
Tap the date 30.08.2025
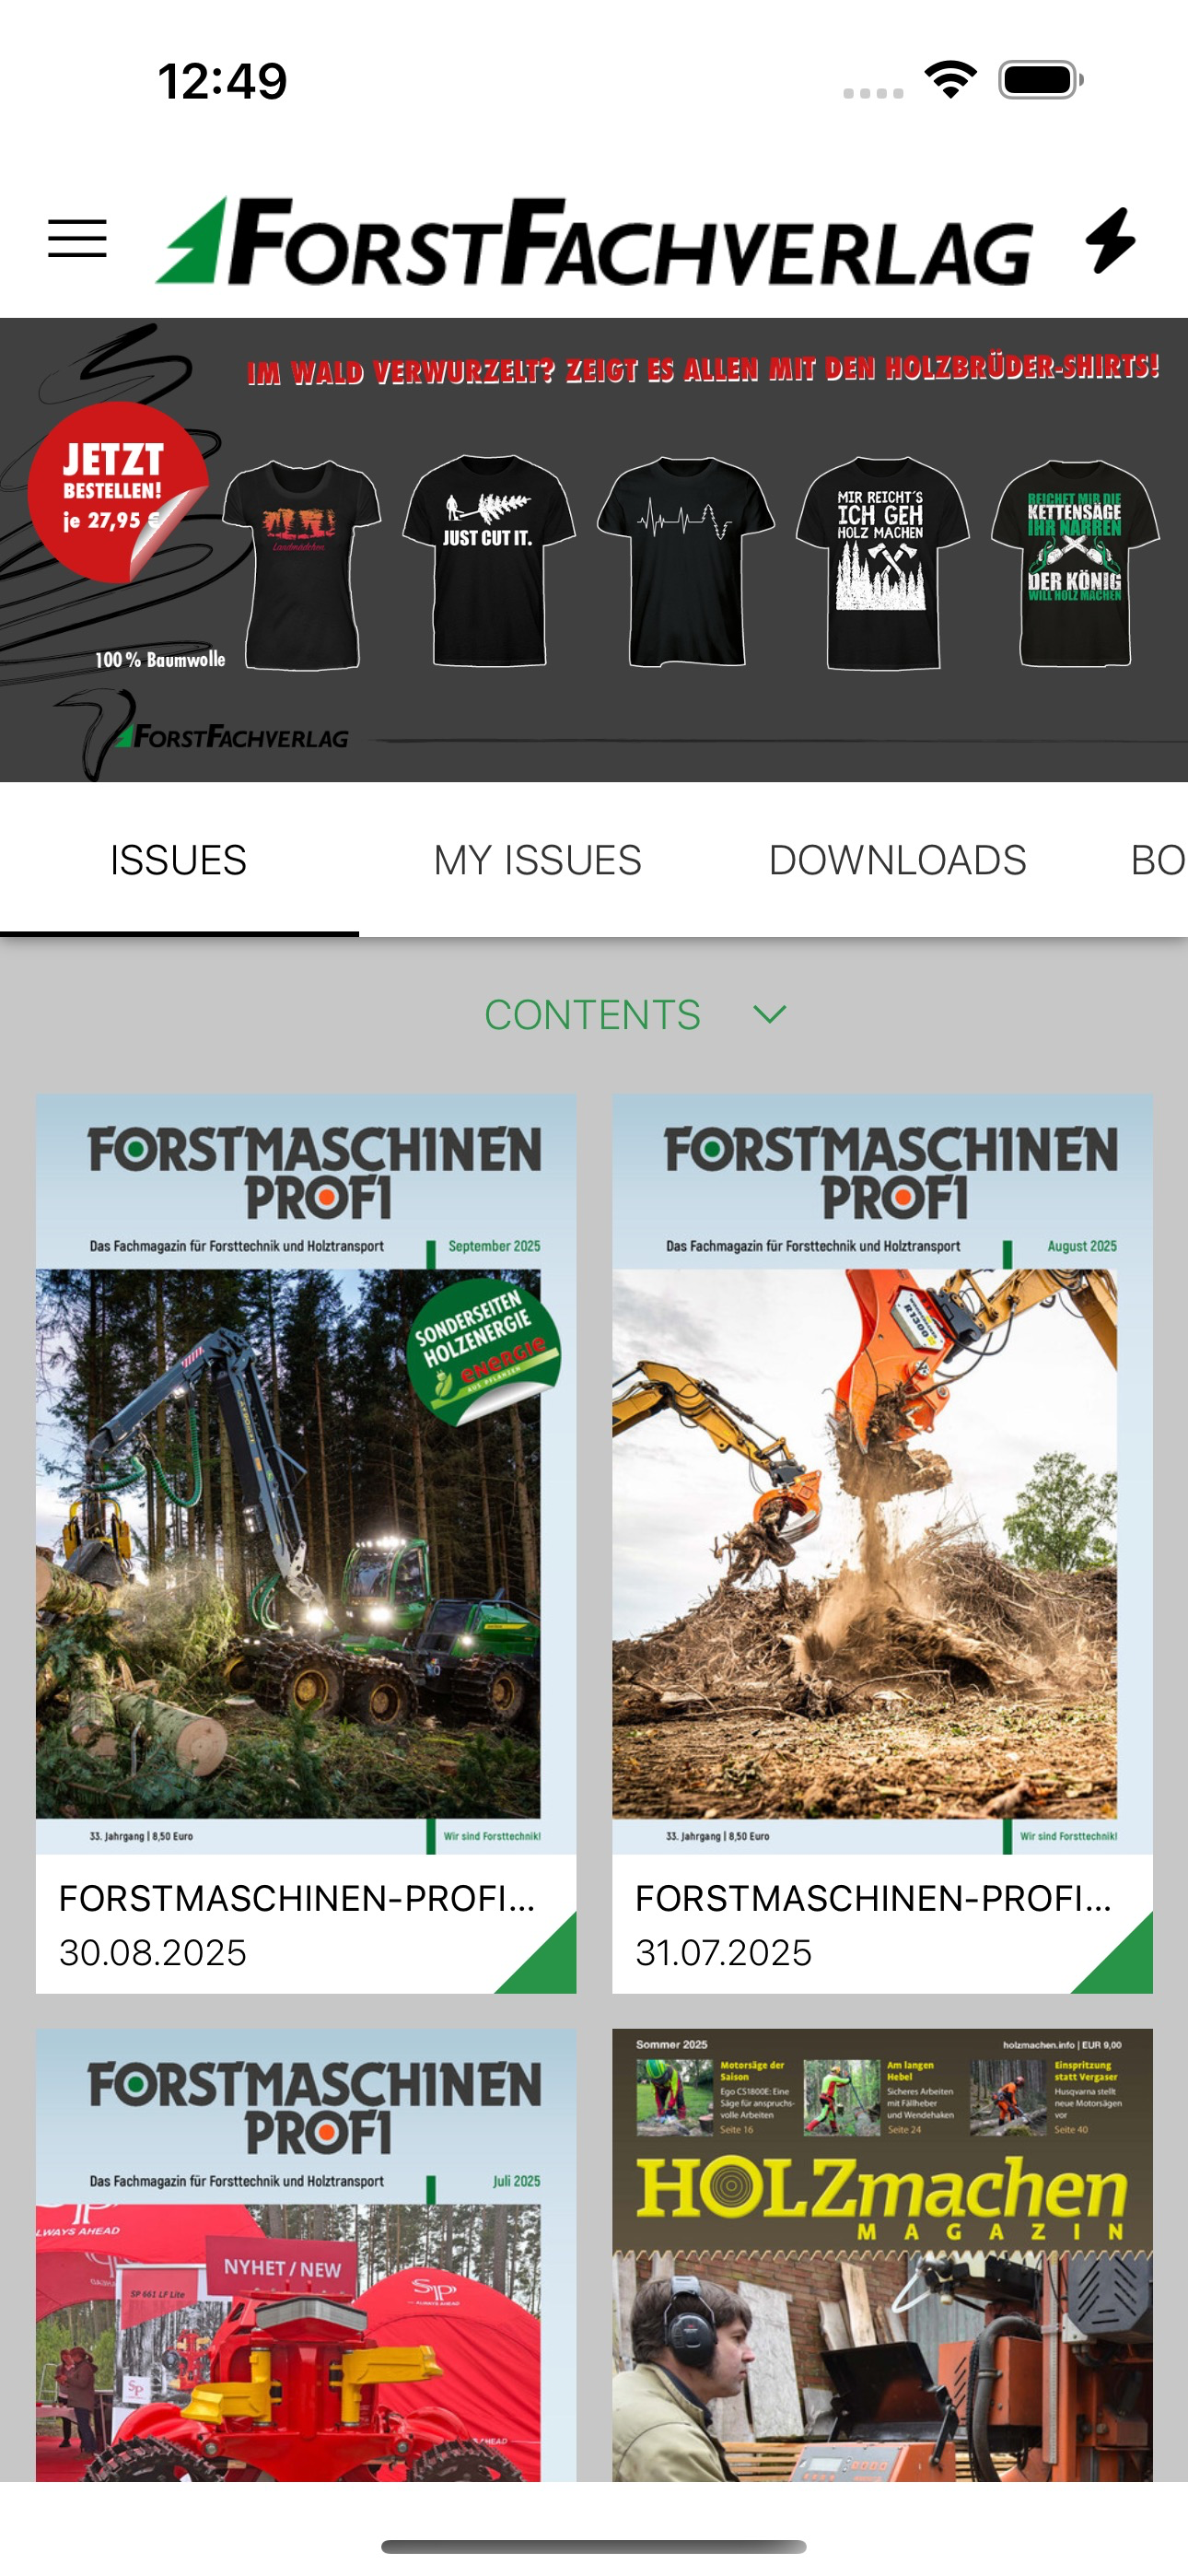click(152, 1952)
